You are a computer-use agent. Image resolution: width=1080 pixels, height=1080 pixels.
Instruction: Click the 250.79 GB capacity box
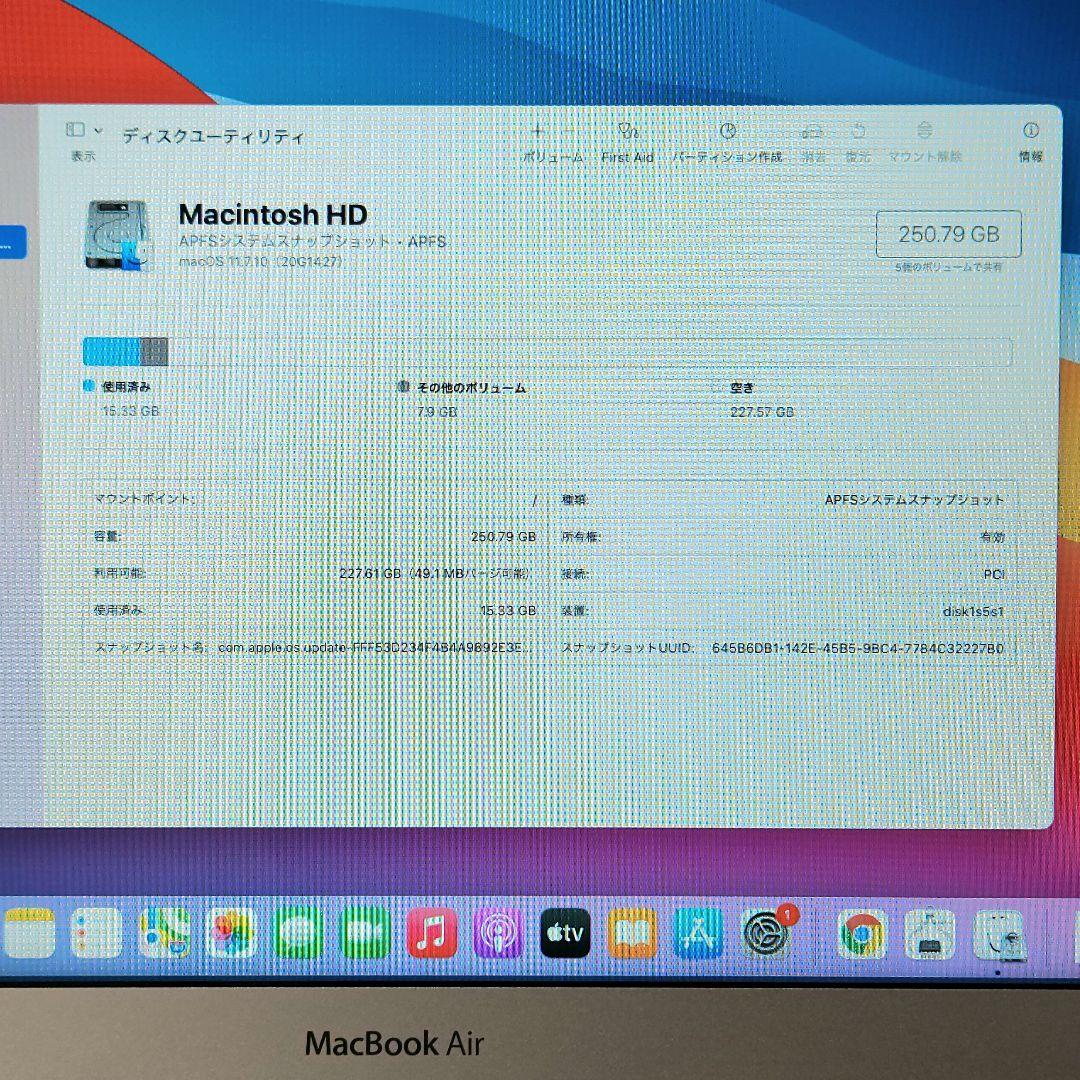[948, 234]
